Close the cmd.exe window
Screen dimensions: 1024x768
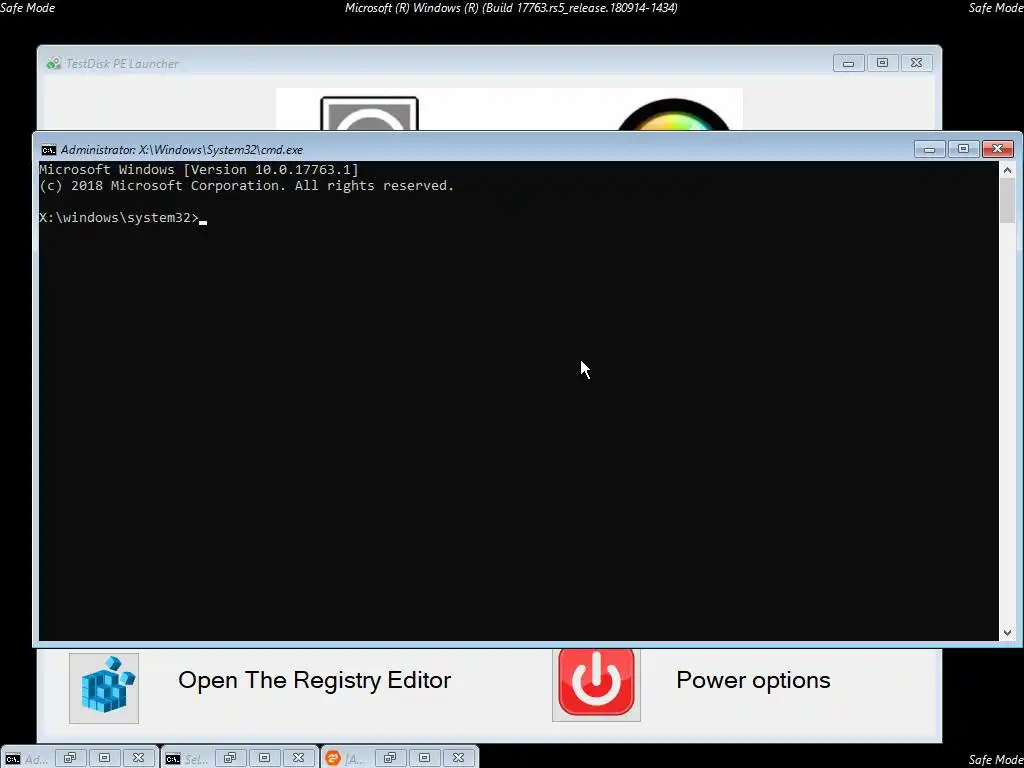pyautogui.click(x=997, y=150)
